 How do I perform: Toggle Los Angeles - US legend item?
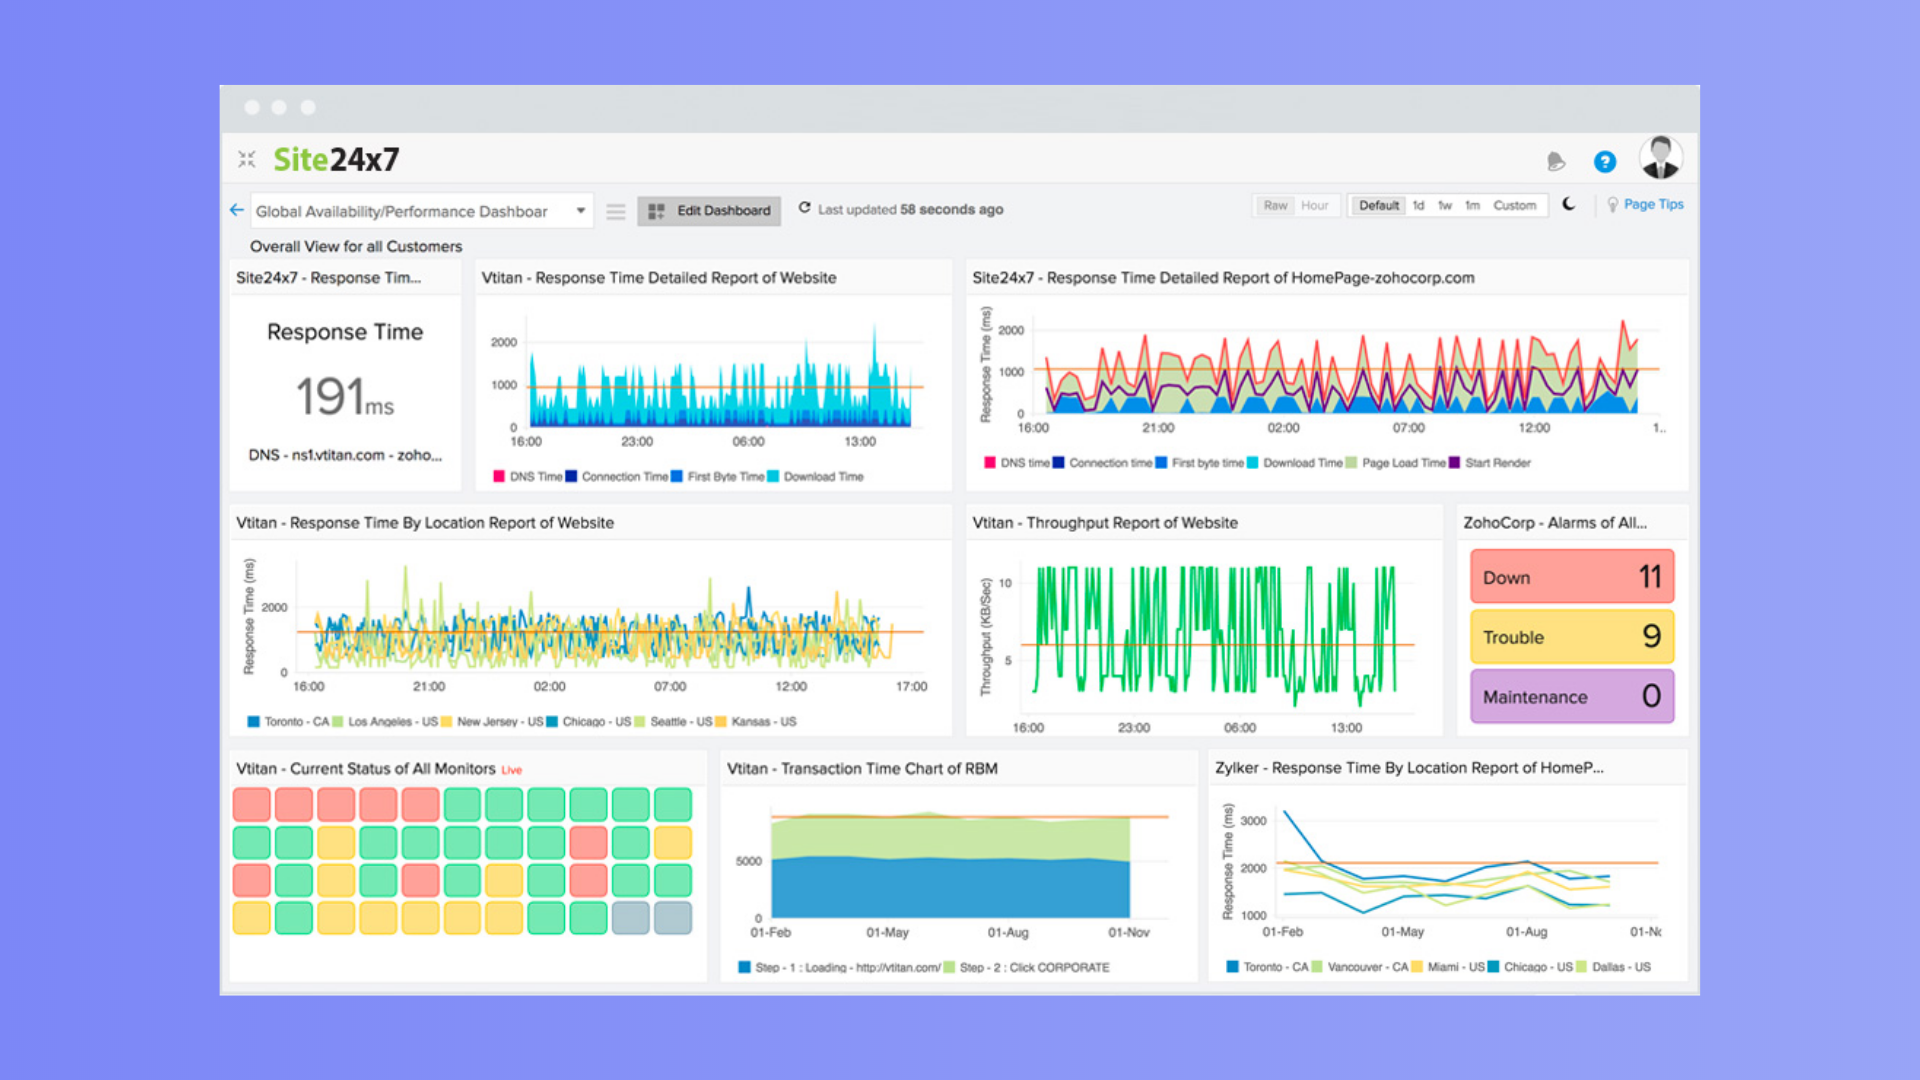pos(385,721)
